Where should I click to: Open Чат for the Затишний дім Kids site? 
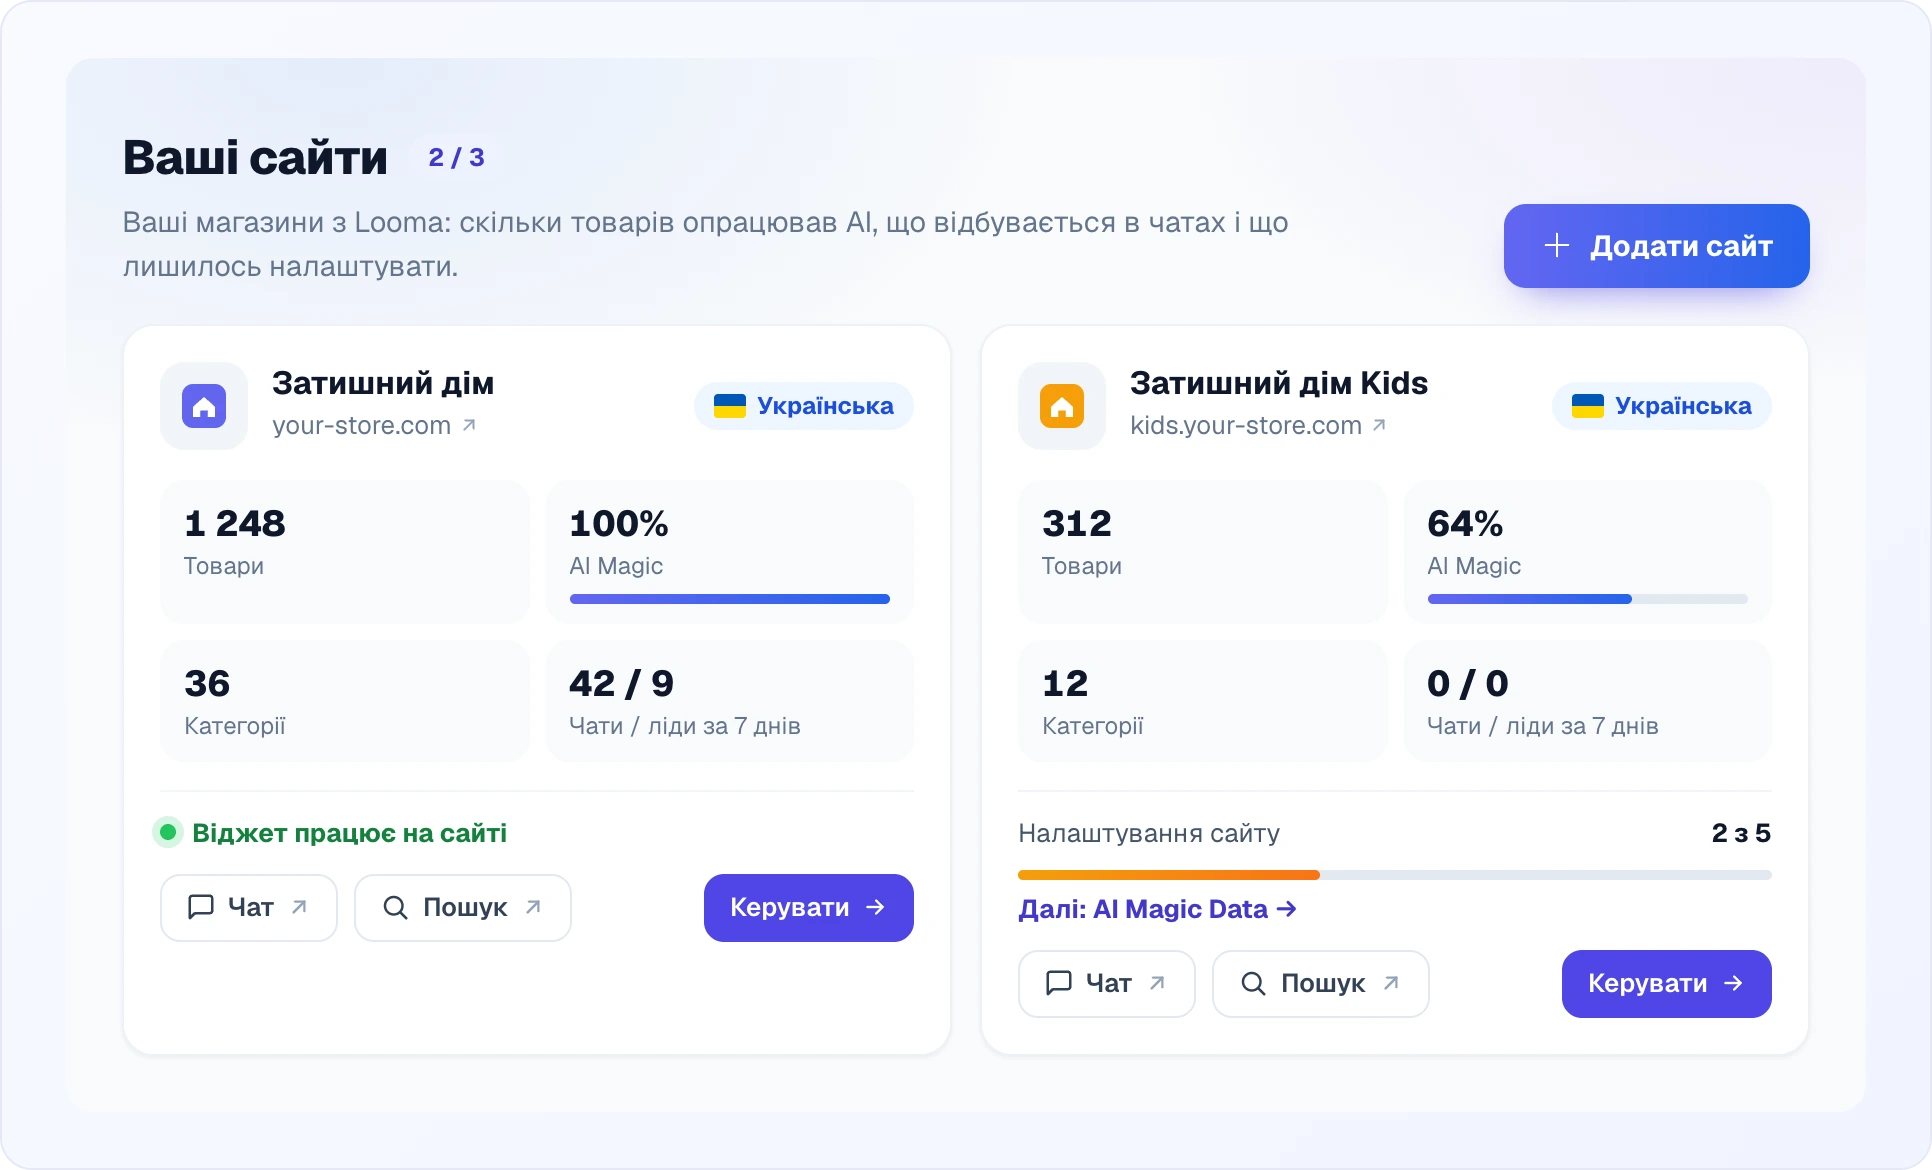1107,984
